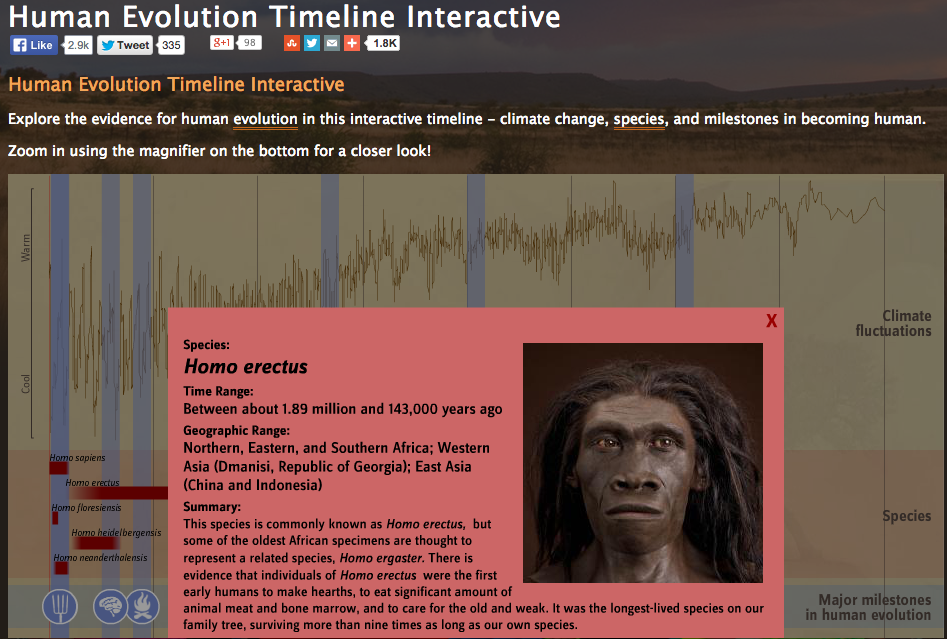Click the 'Species' row label at the right

(x=907, y=516)
